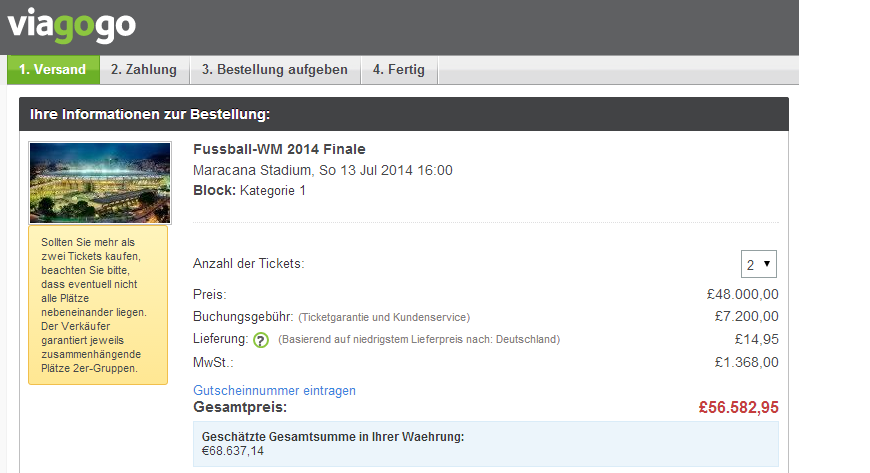This screenshot has width=870, height=473.
Task: Click the estimated total €68.637,14
Action: tap(232, 451)
